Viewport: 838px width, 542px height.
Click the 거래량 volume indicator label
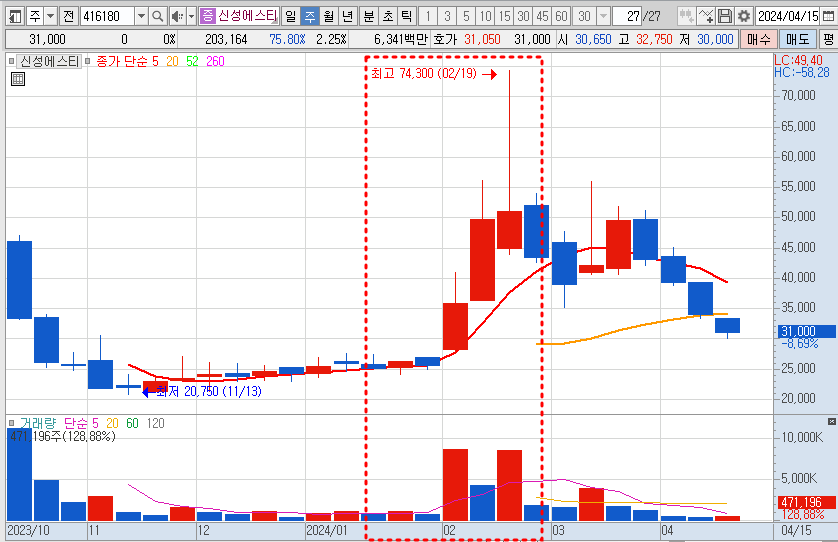38,423
